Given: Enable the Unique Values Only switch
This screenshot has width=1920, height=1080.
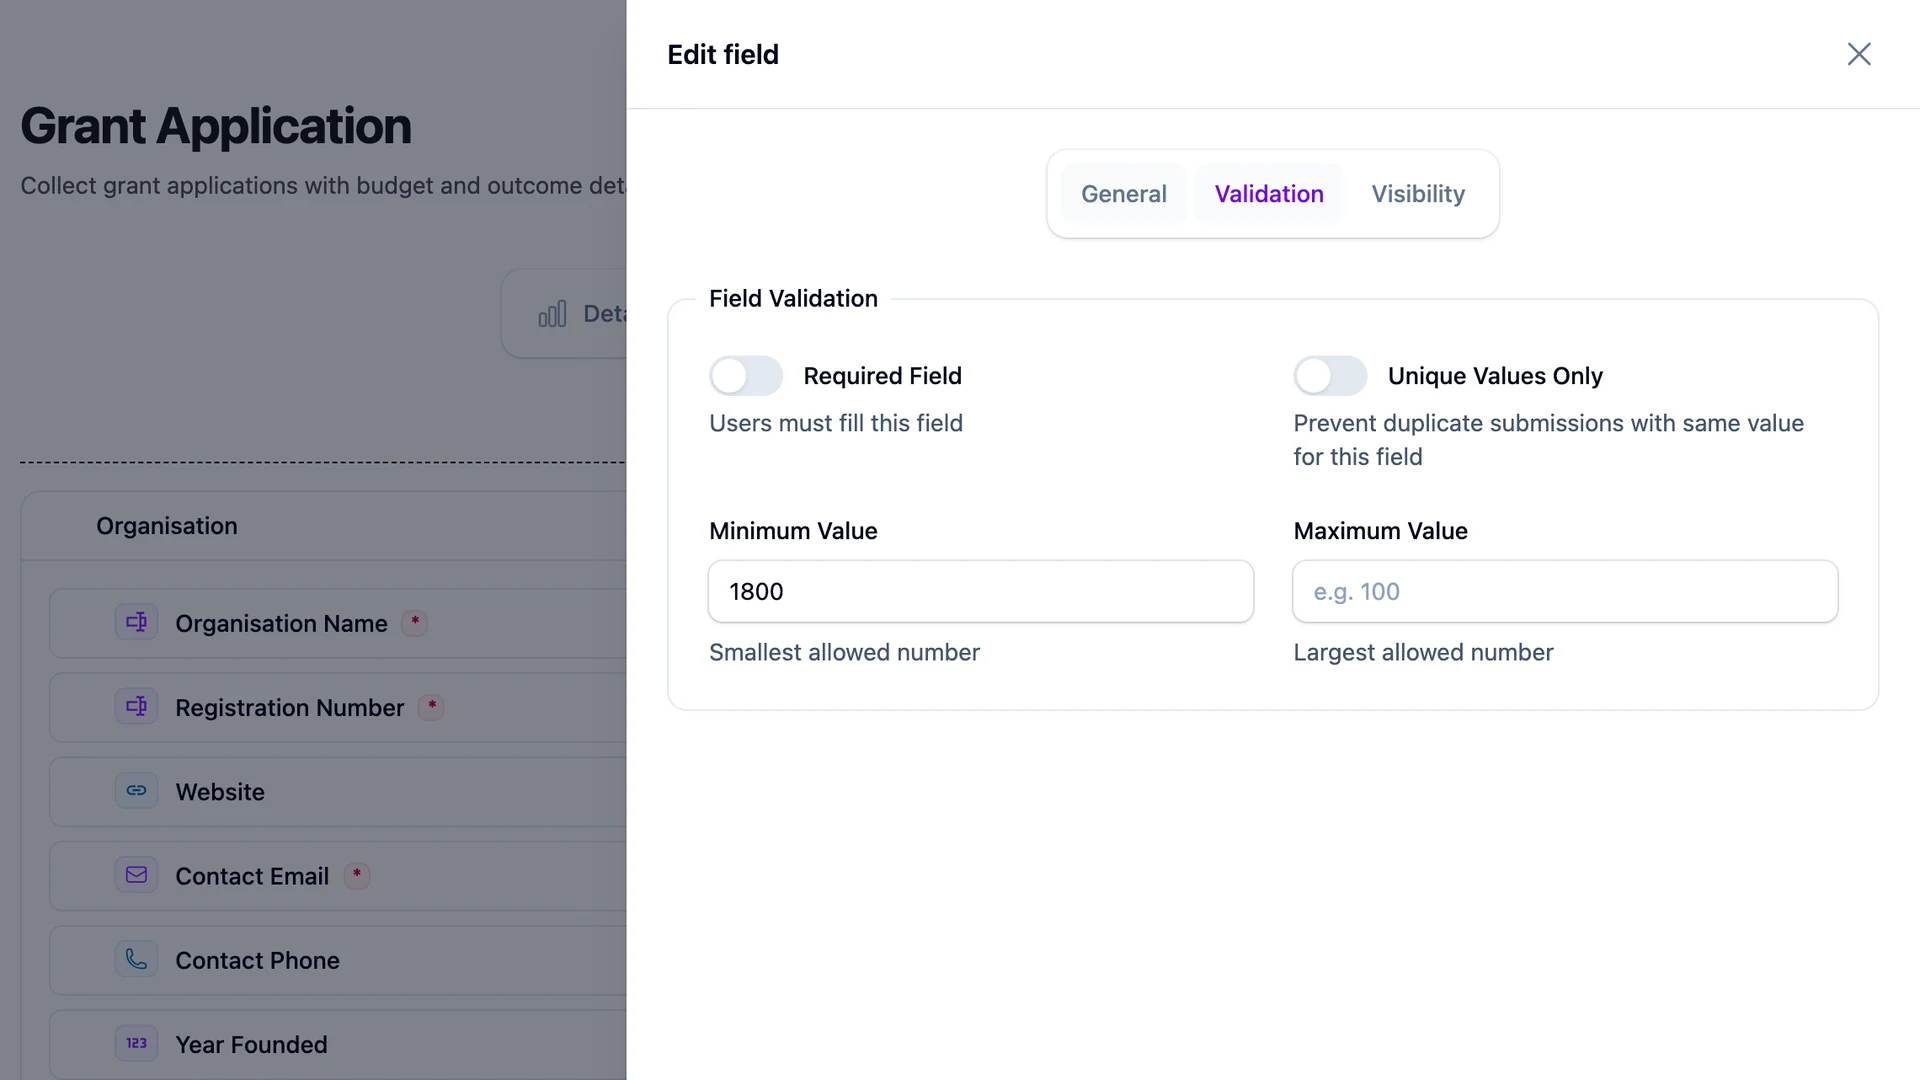Looking at the screenshot, I should [x=1330, y=376].
